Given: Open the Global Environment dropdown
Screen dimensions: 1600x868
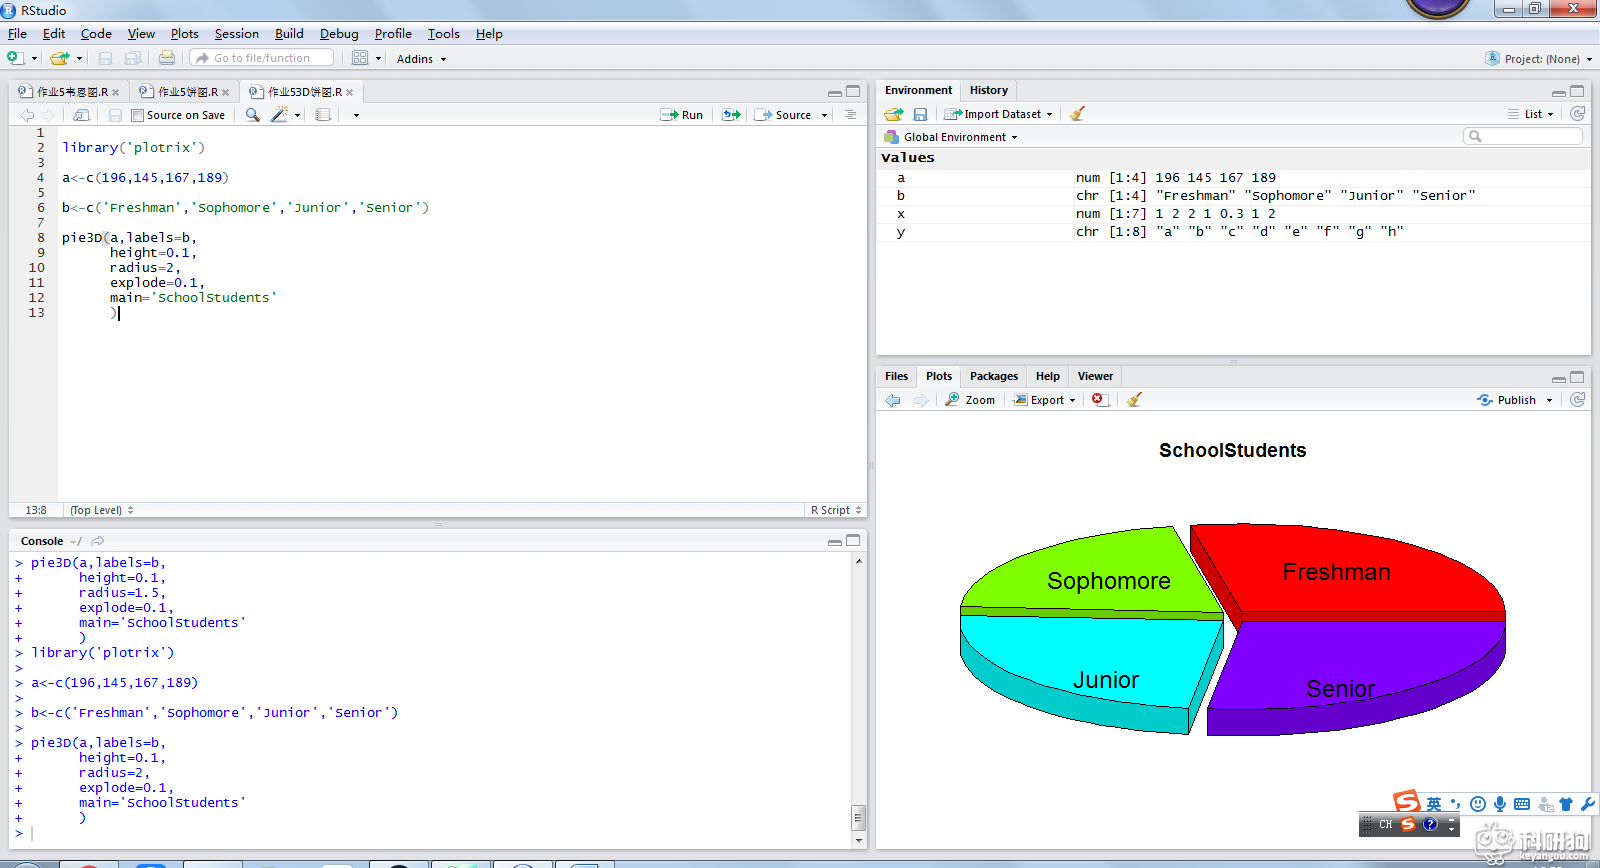Looking at the screenshot, I should (951, 137).
